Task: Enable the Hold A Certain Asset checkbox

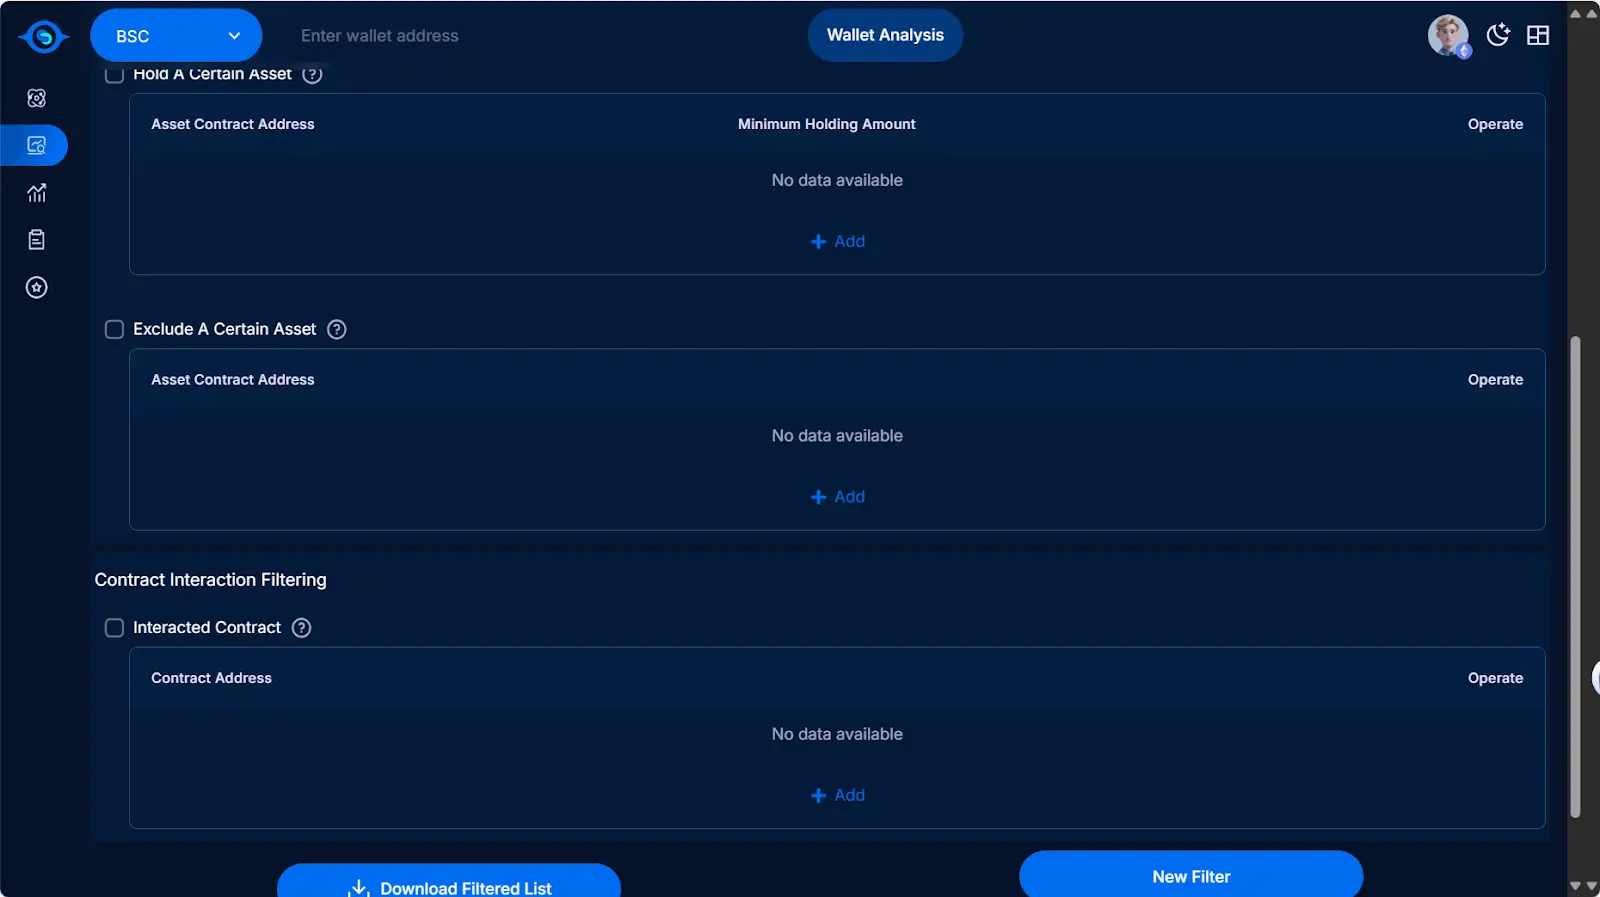Action: (x=115, y=75)
